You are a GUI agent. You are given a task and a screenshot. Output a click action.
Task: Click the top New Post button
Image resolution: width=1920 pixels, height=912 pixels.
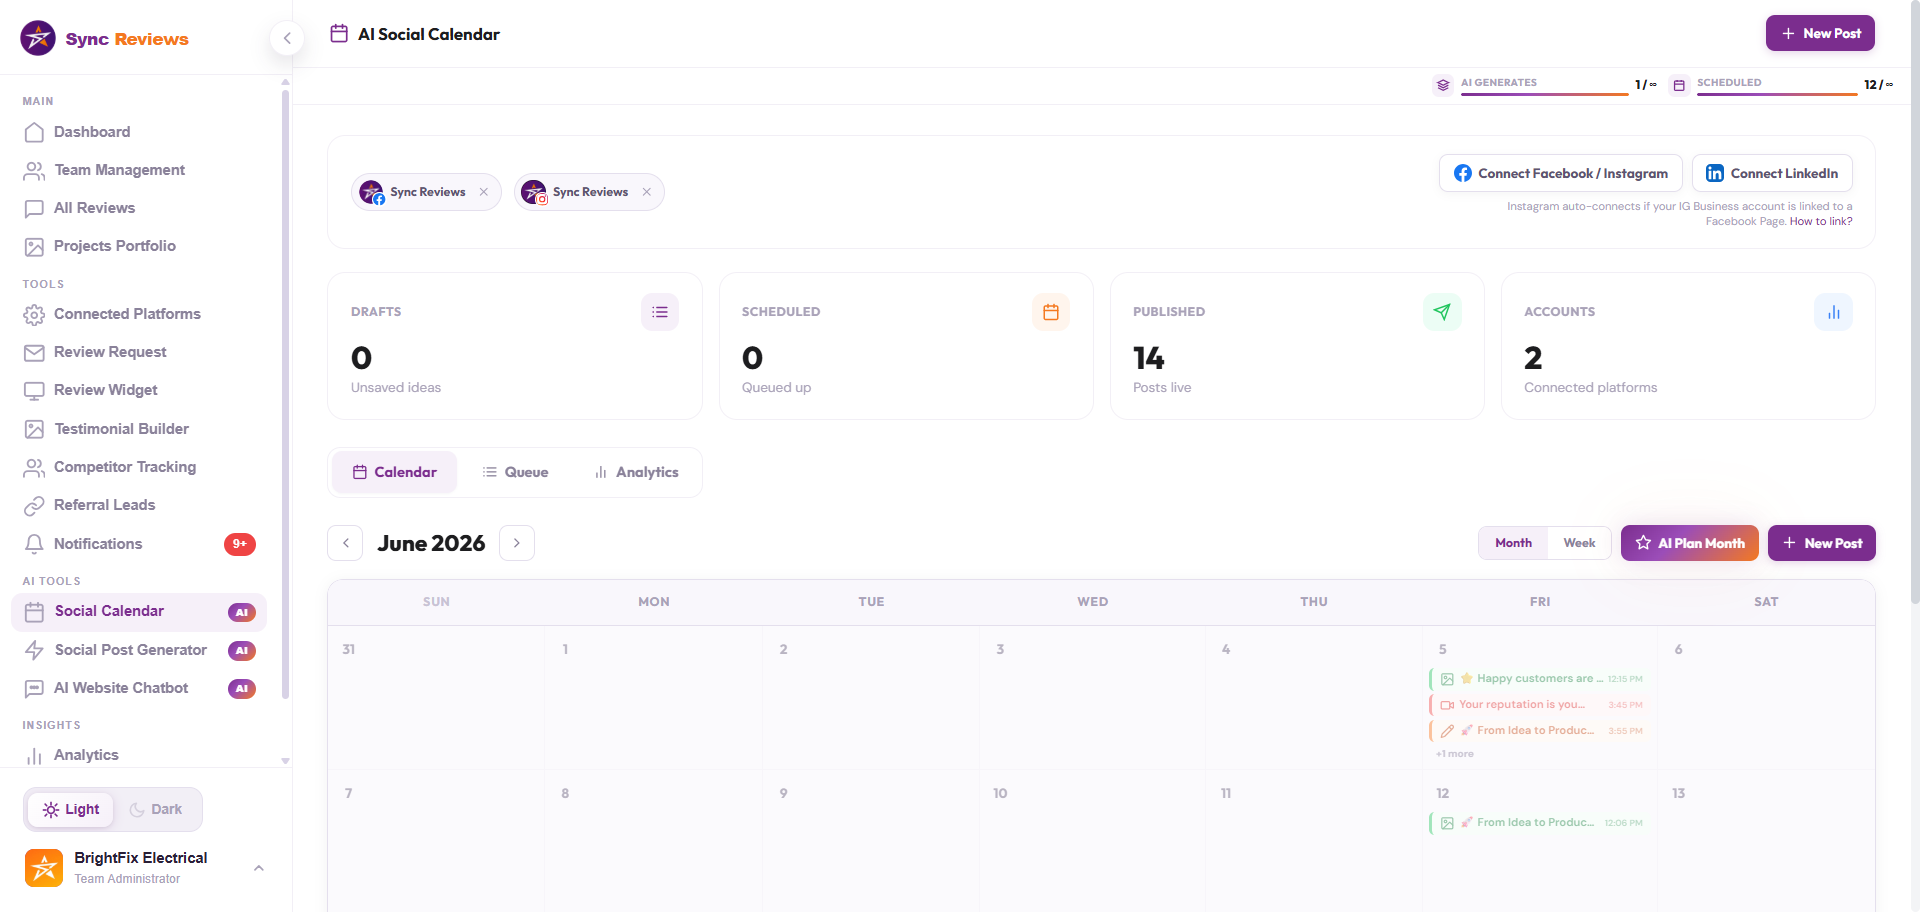click(x=1820, y=33)
